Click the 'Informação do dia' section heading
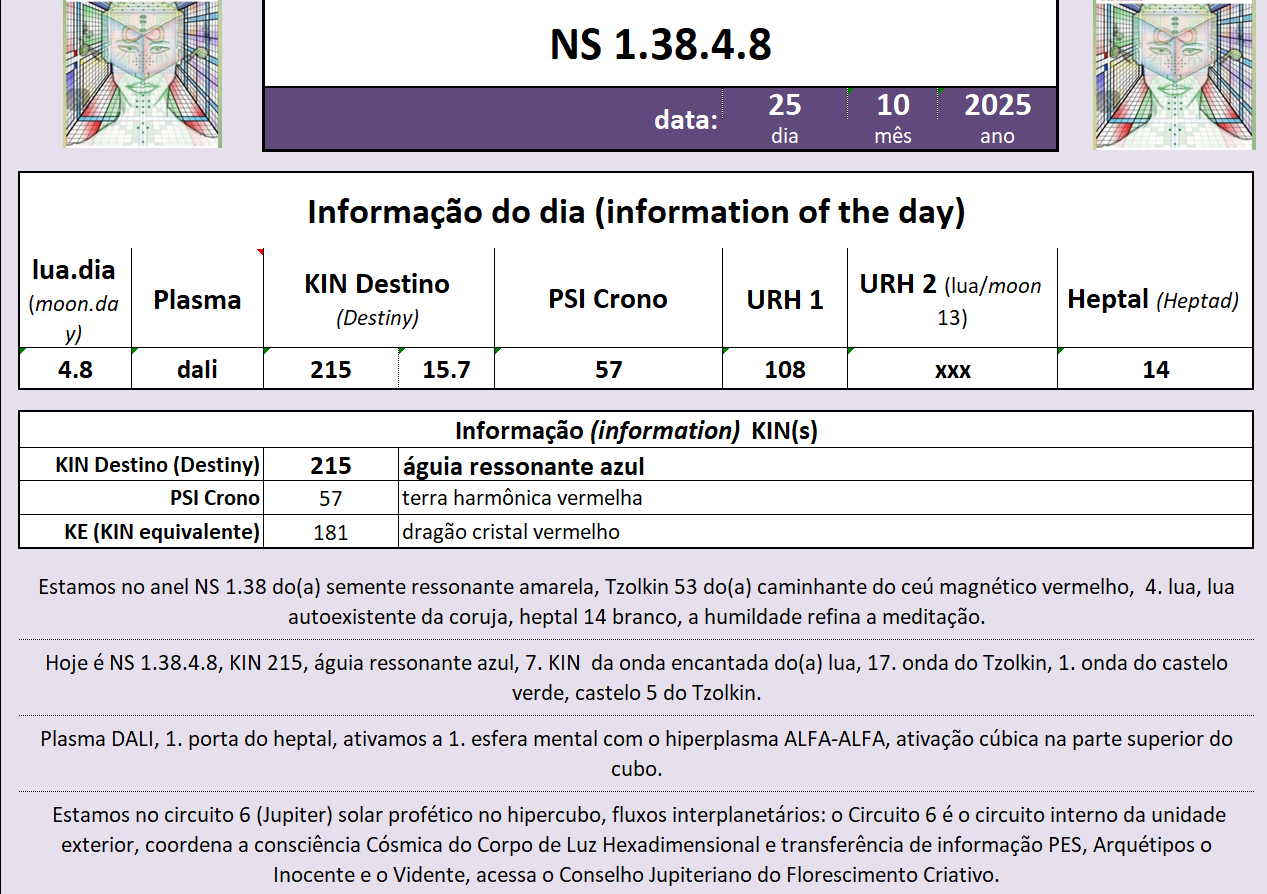The height and width of the screenshot is (894, 1267). [x=635, y=212]
